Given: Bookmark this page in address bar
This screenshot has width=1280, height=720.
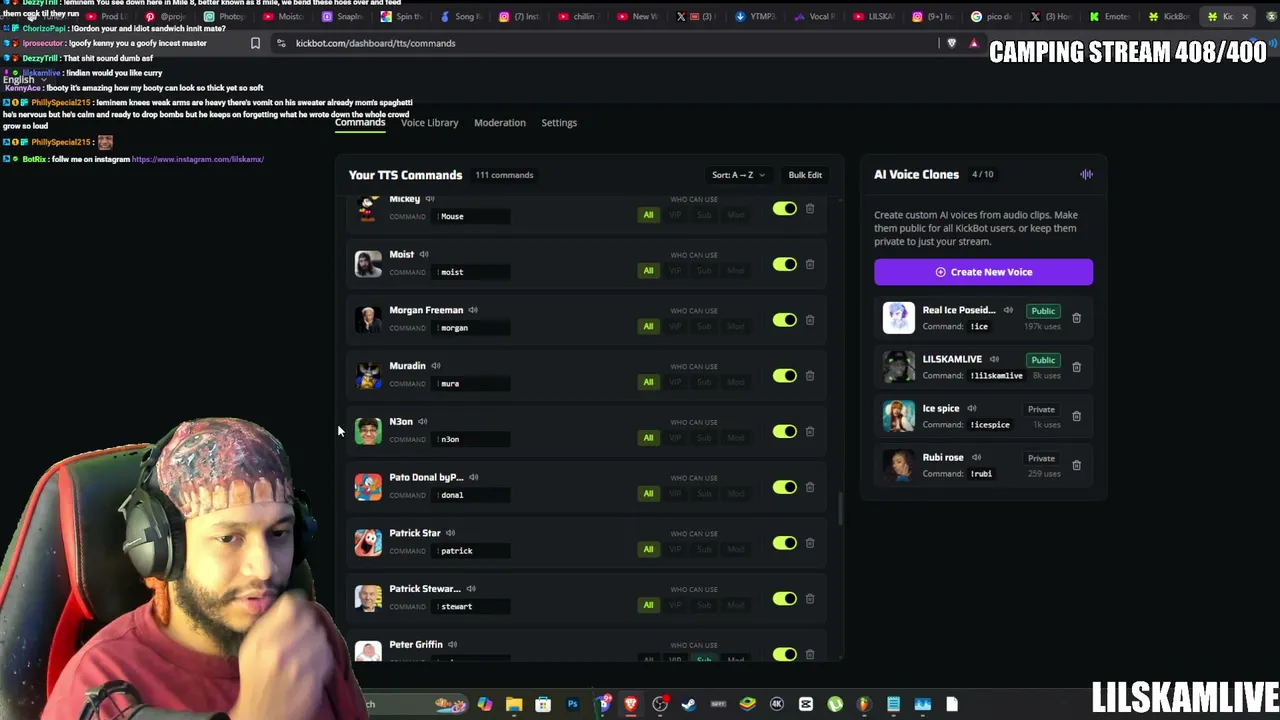Looking at the screenshot, I should pos(255,43).
